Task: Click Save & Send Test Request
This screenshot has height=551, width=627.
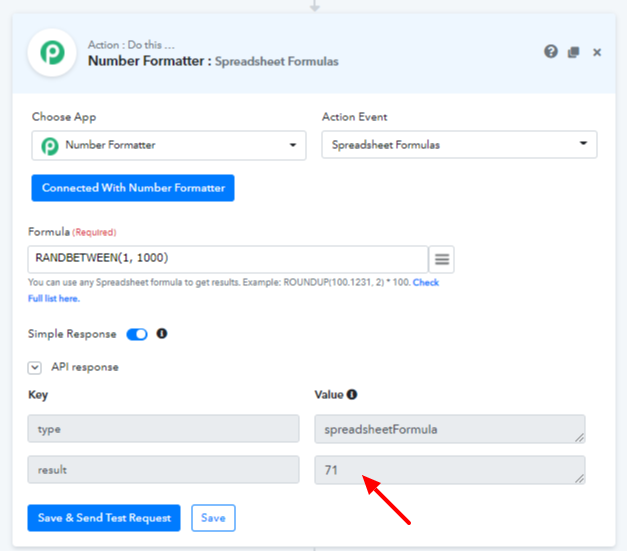Action: point(104,518)
